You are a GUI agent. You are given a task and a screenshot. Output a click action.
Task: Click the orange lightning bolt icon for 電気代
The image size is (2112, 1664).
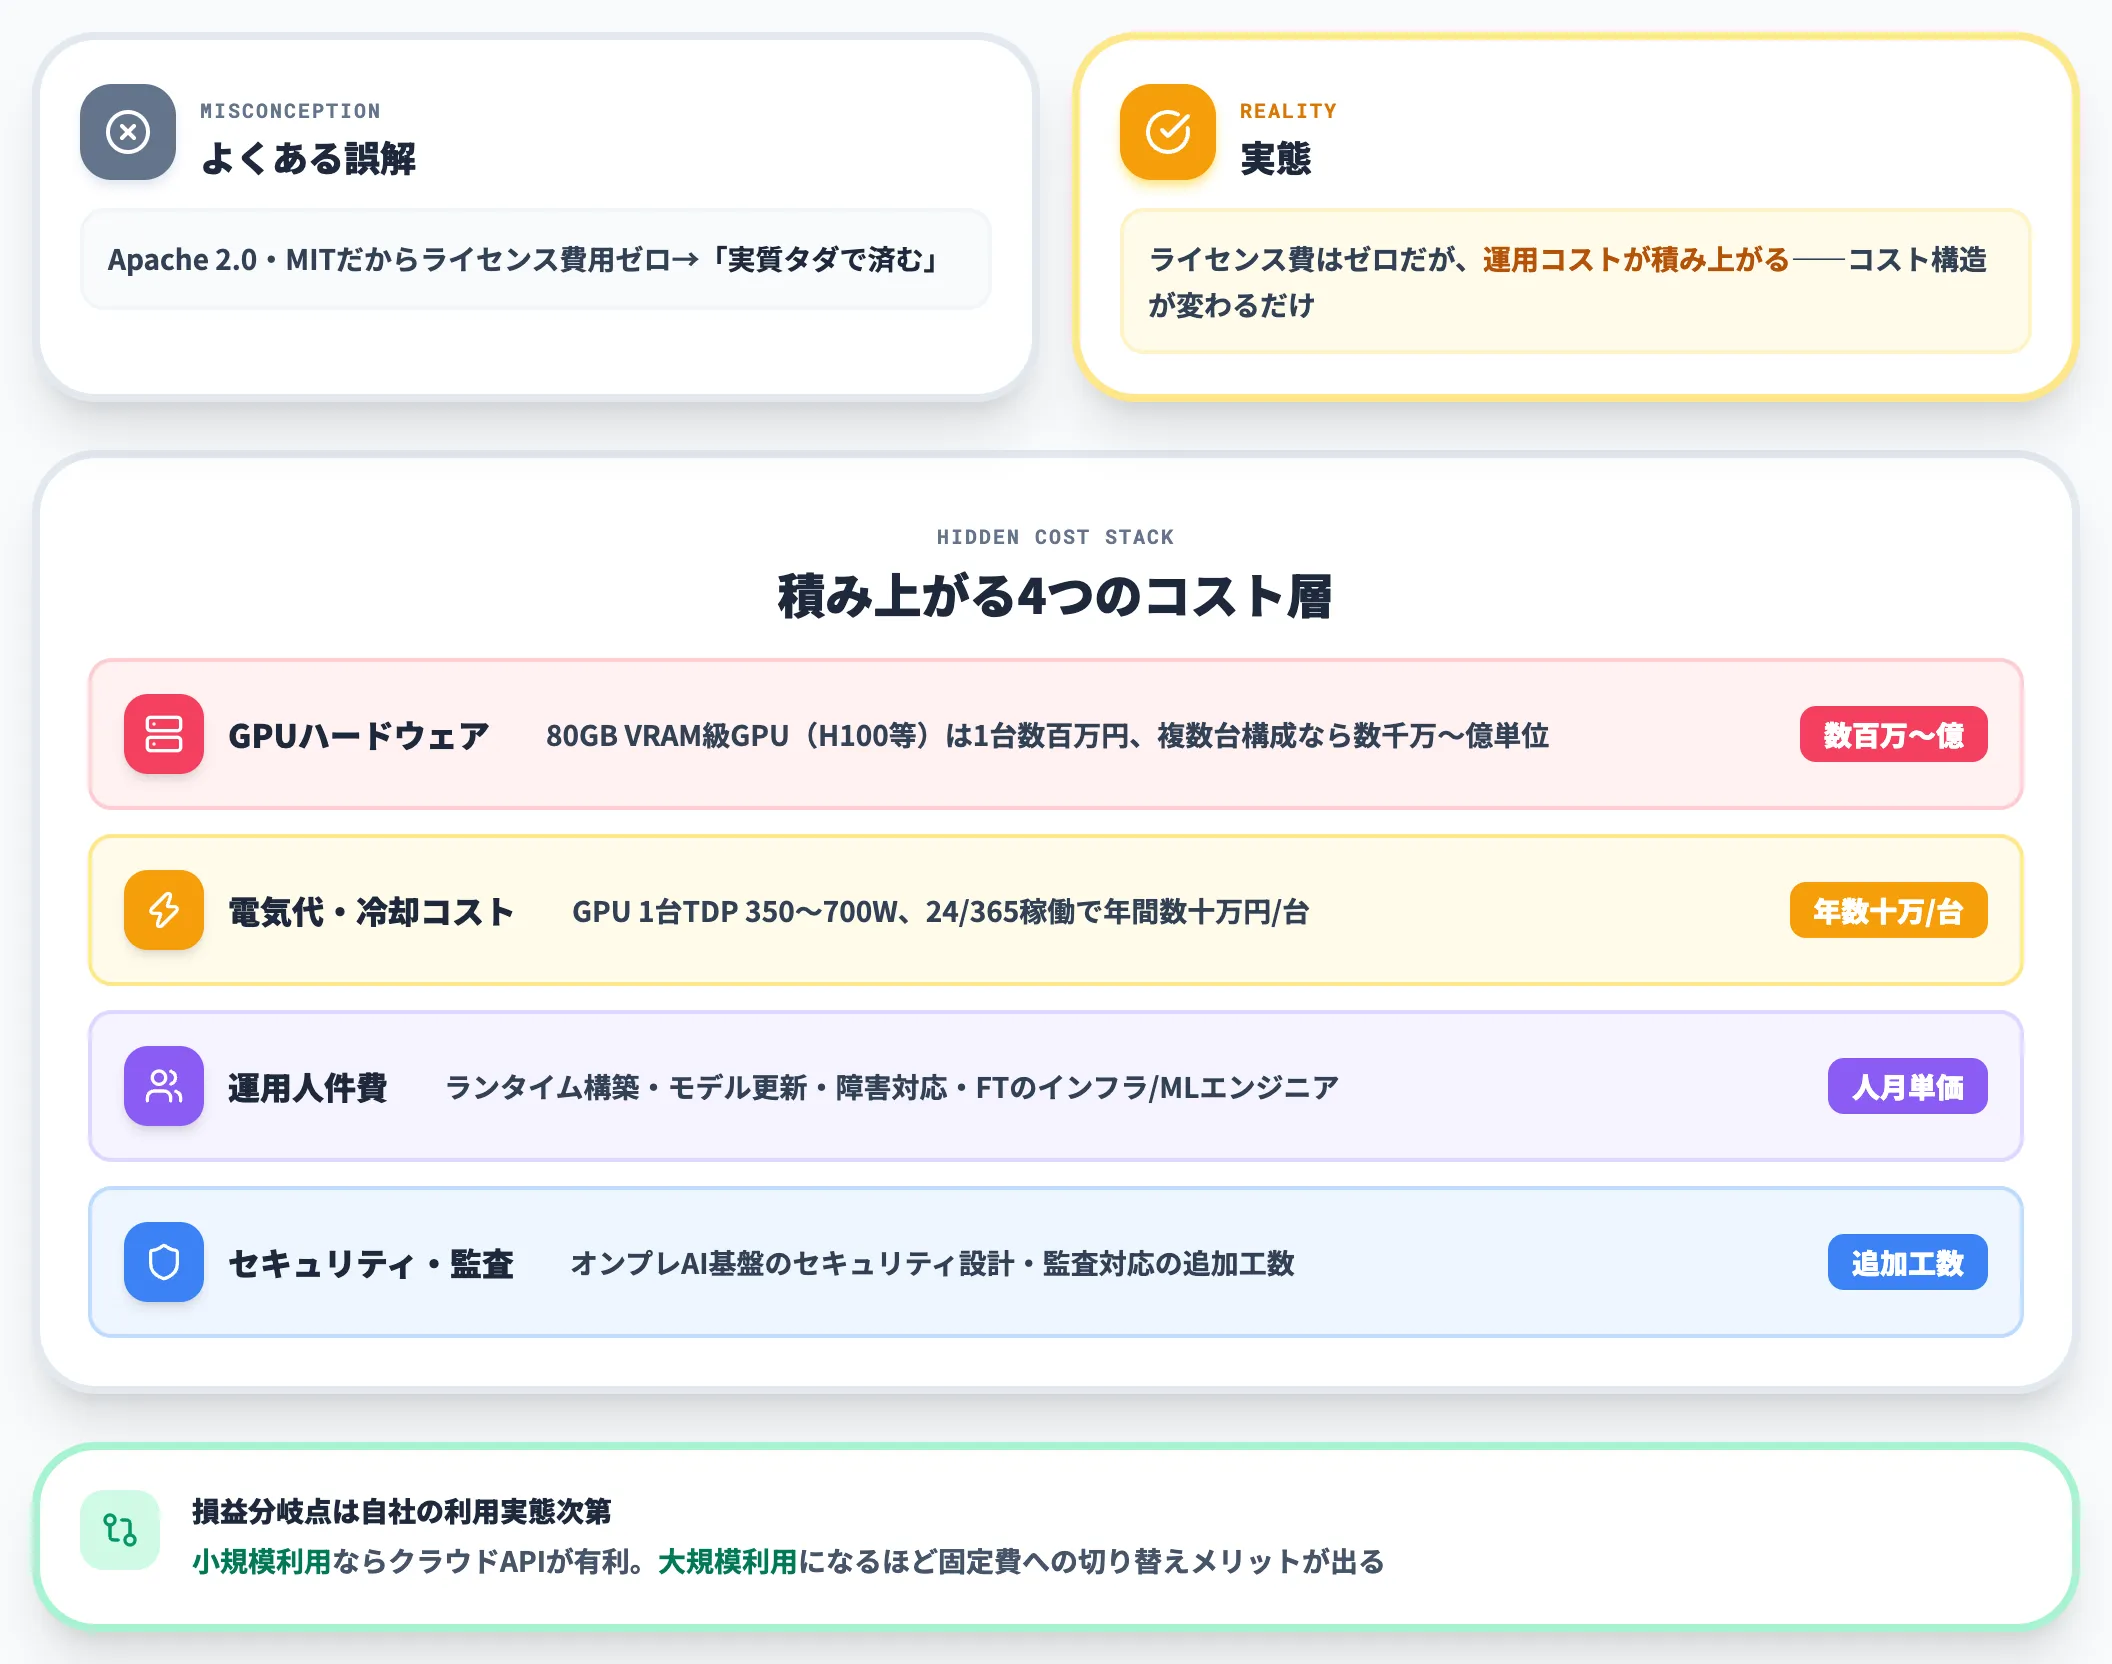(x=164, y=910)
